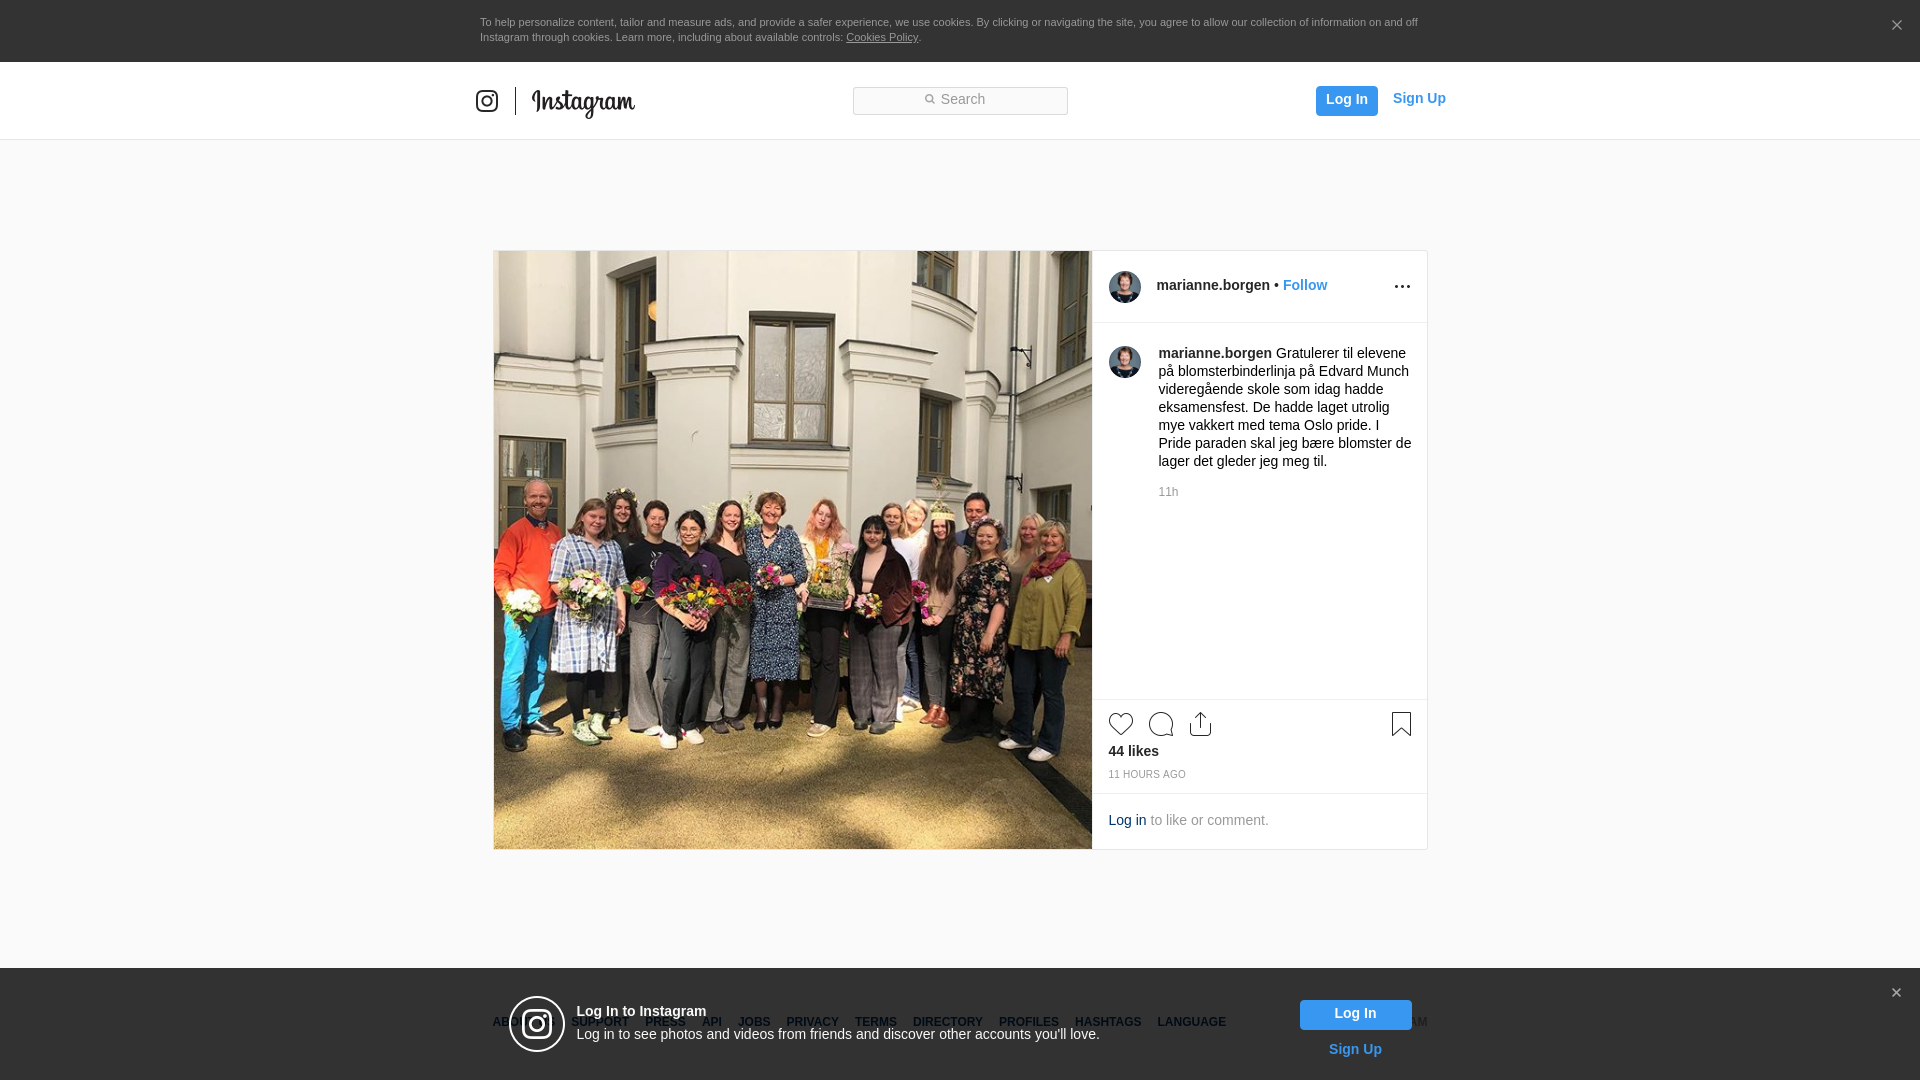Image resolution: width=1920 pixels, height=1080 pixels.
Task: Click the 11h caption timestamp
Action: (x=1168, y=492)
